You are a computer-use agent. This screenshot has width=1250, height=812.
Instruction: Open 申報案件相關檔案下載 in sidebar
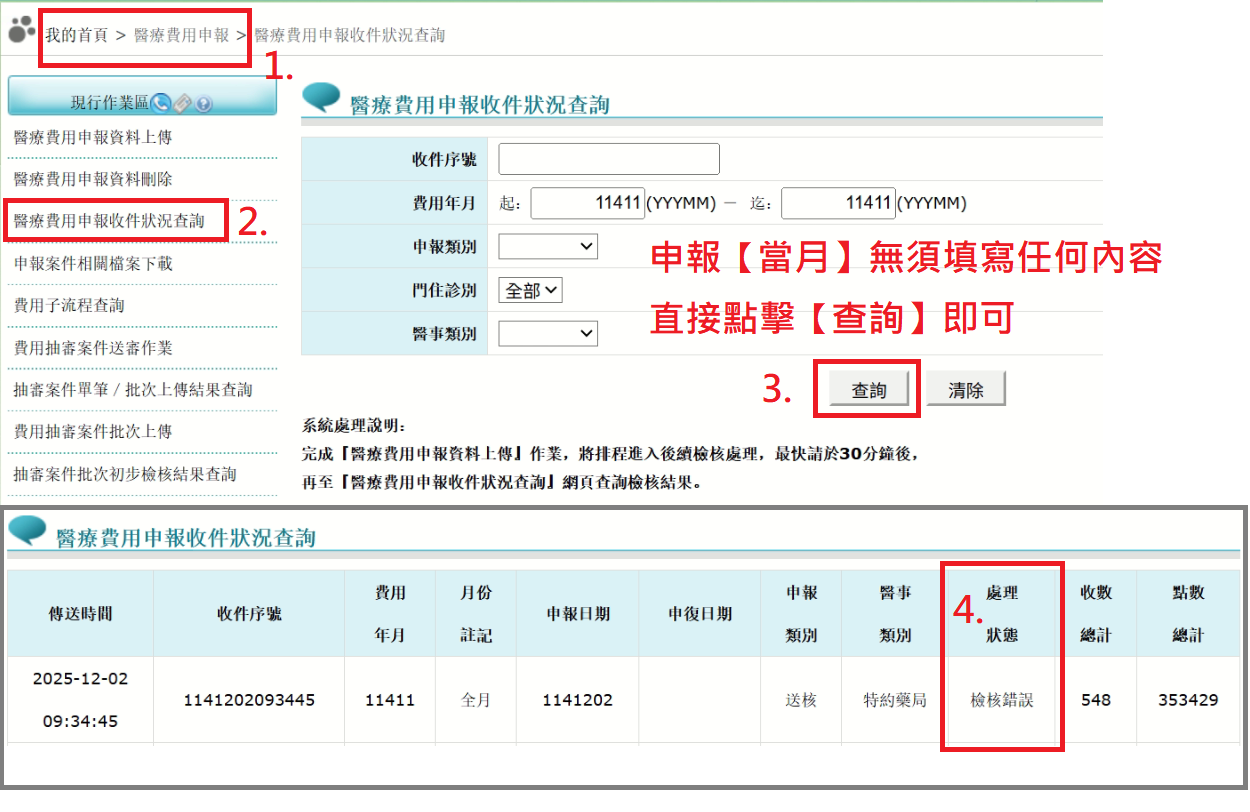[x=92, y=264]
